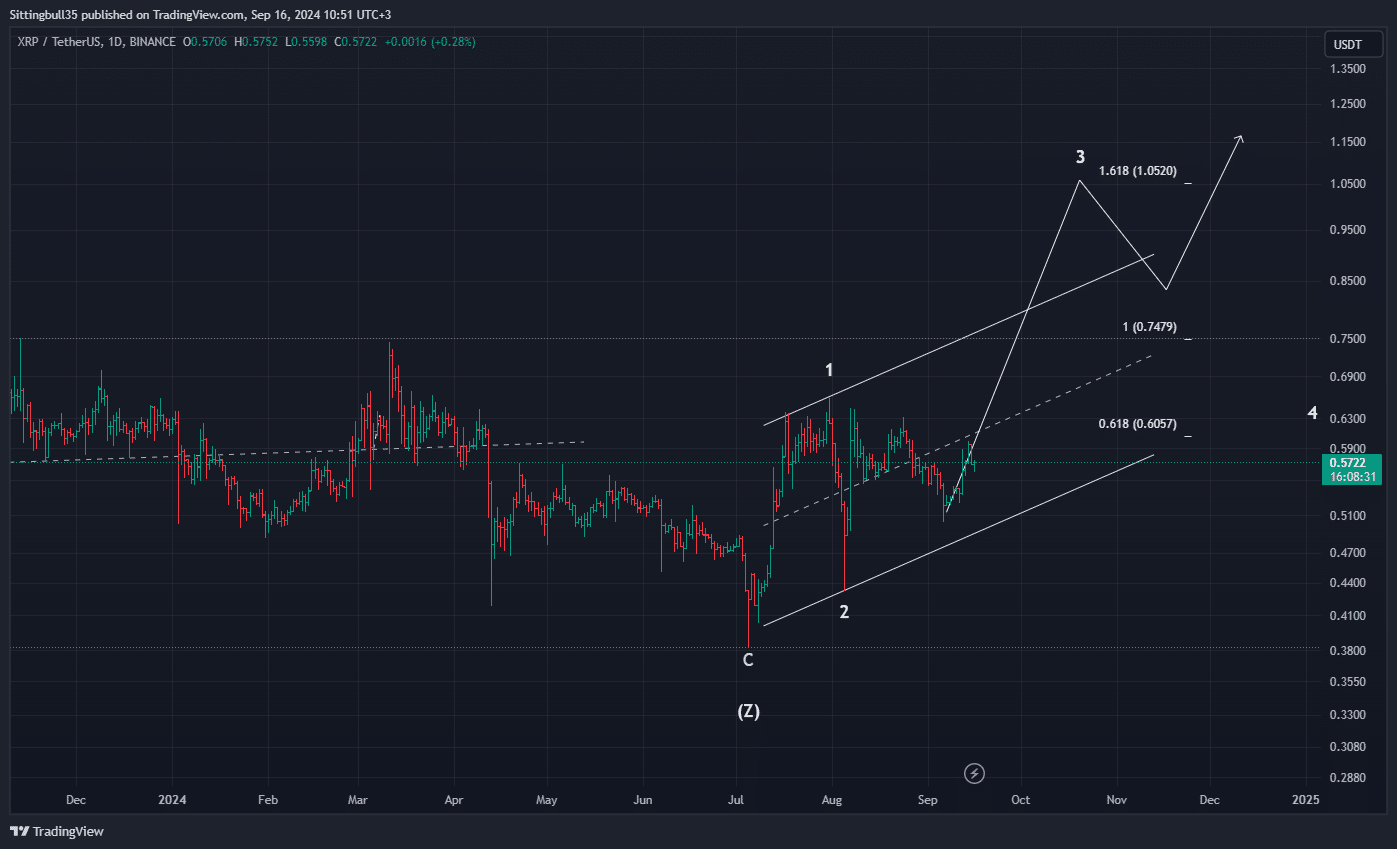Click the 0.3550 price axis label

1348,682
